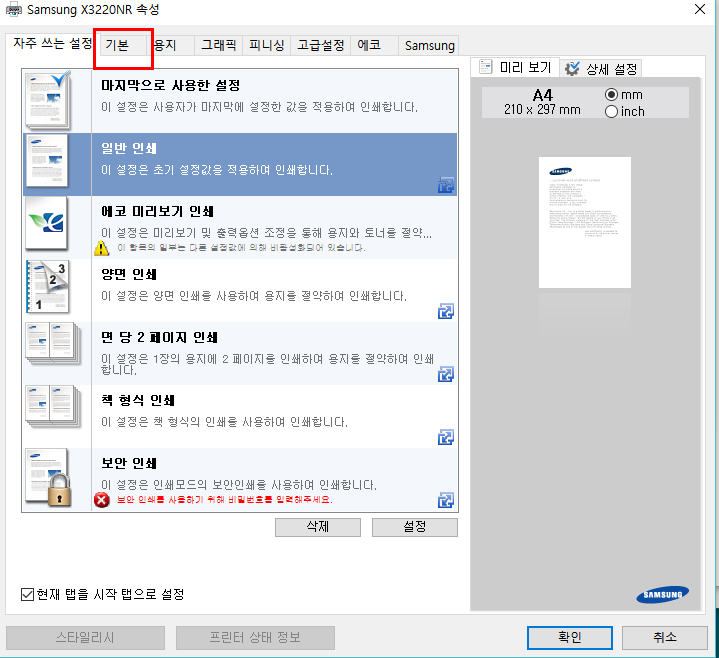Click the gear icon beside 상세 설정
719x658 pixels.
[x=572, y=69]
